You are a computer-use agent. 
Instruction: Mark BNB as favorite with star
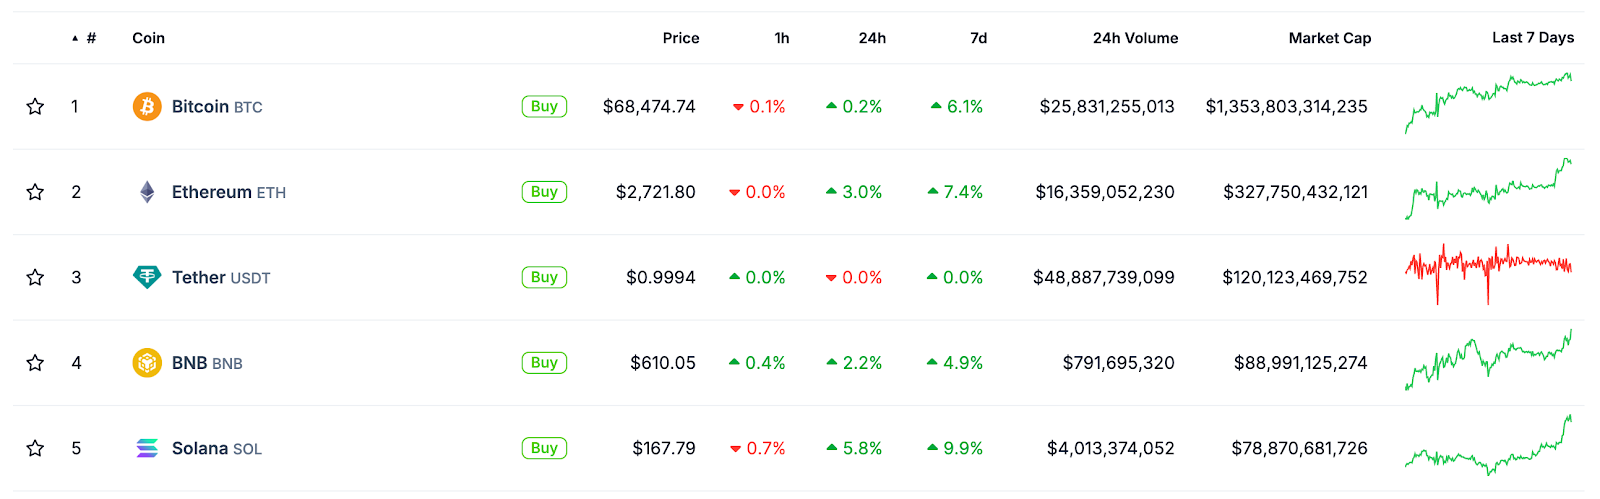pyautogui.click(x=35, y=362)
